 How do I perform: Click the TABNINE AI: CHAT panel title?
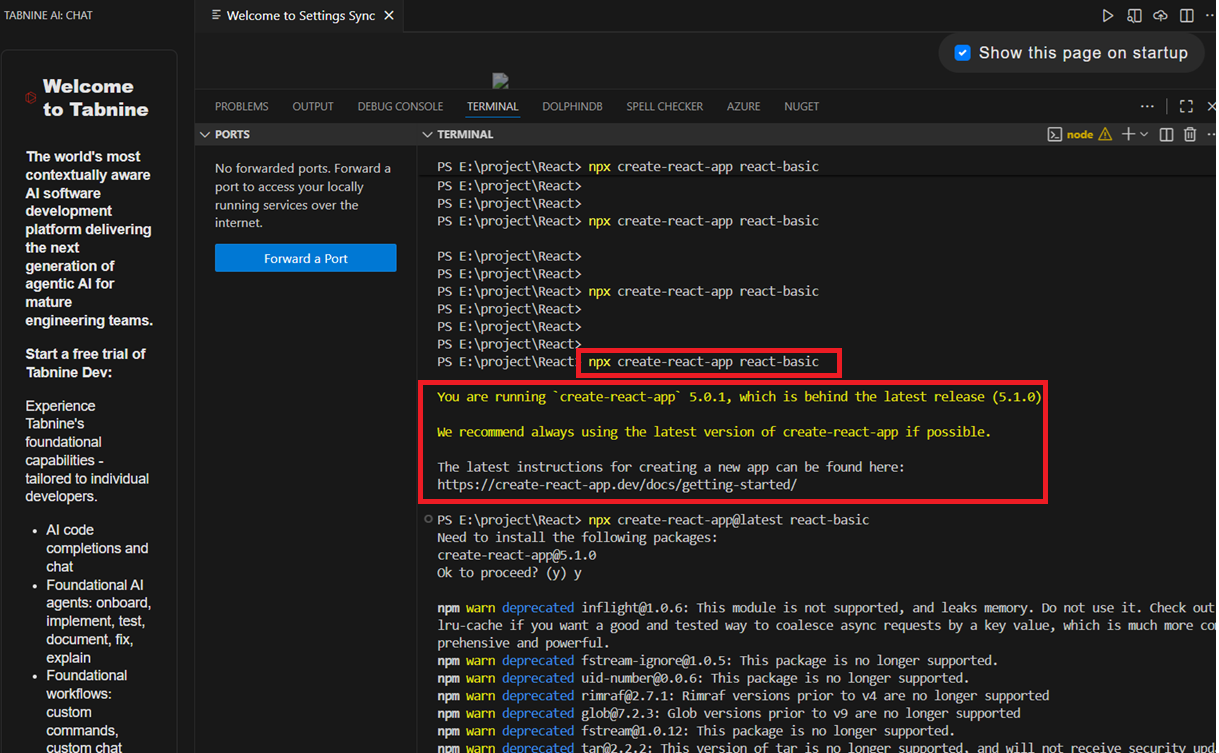pyautogui.click(x=48, y=16)
